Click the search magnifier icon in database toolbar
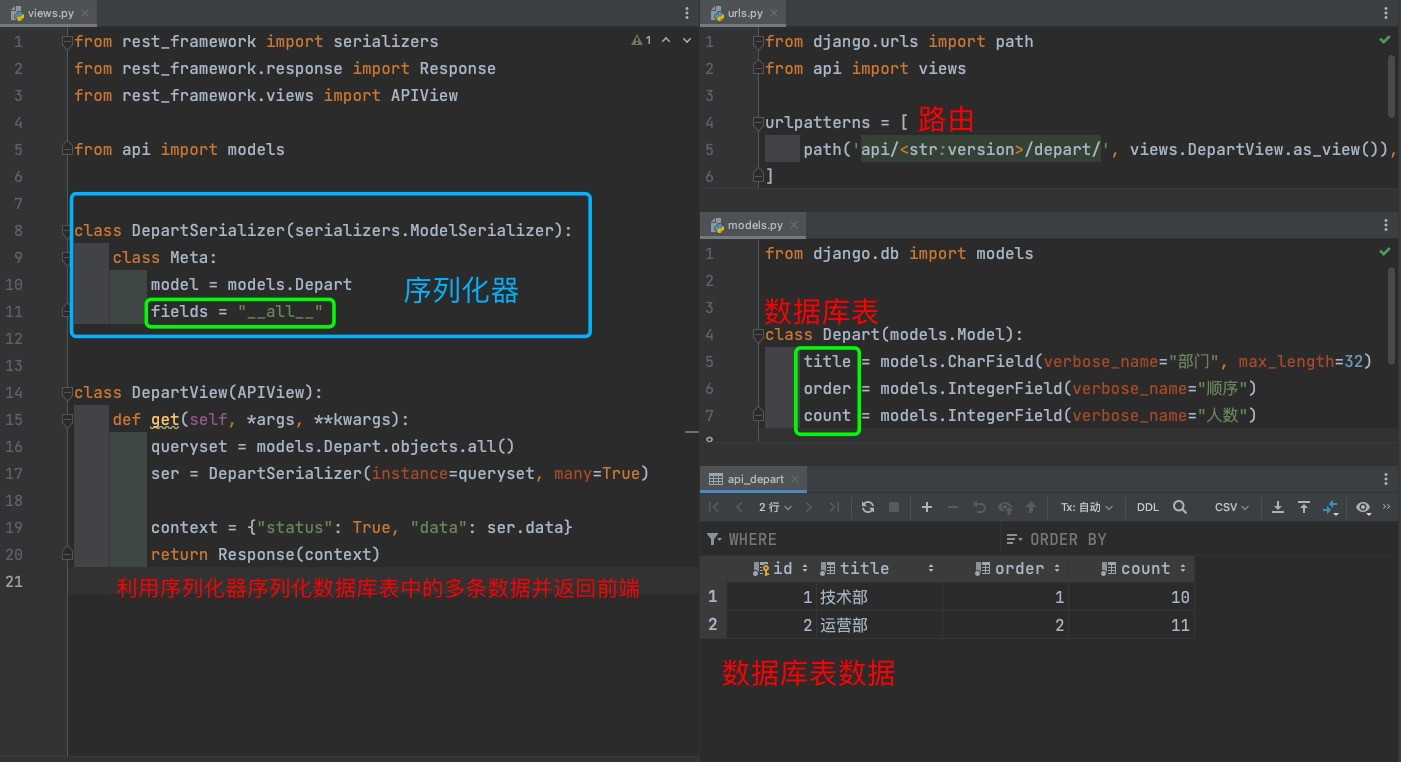The height and width of the screenshot is (762, 1401). click(1180, 507)
